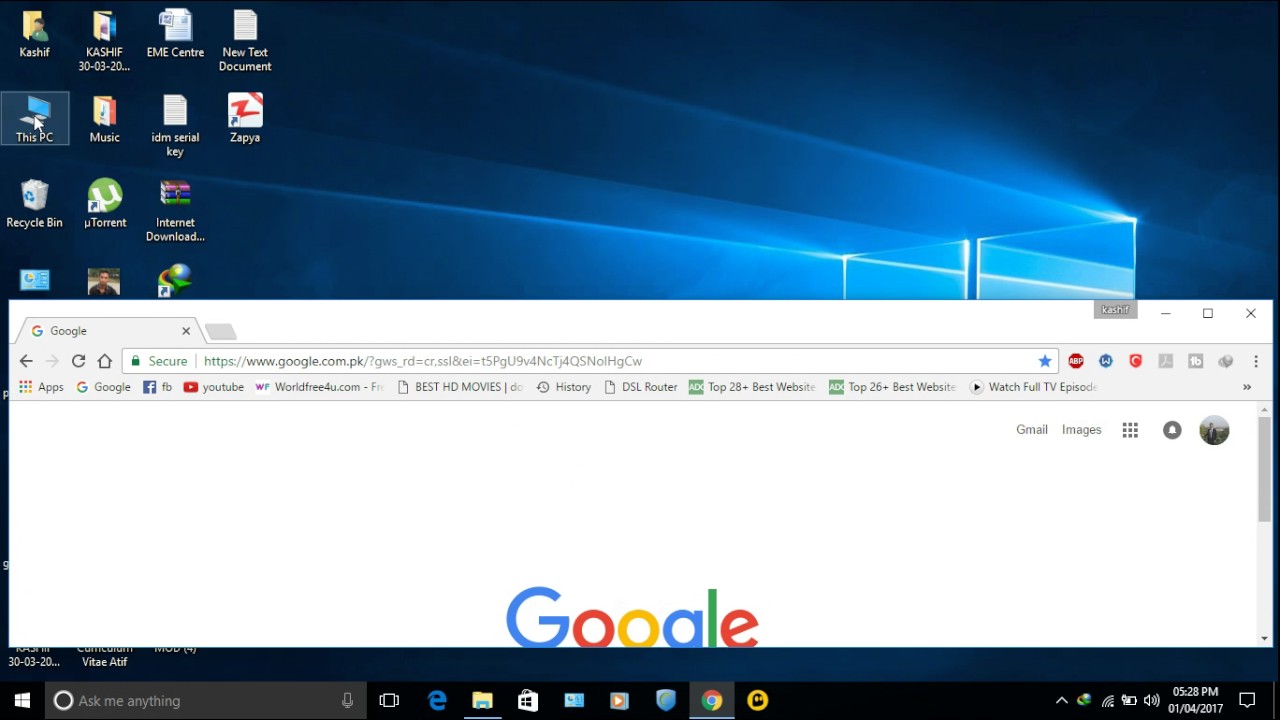Viewport: 1280px width, 720px height.
Task: Click the bookmark star in address bar
Action: [1045, 361]
